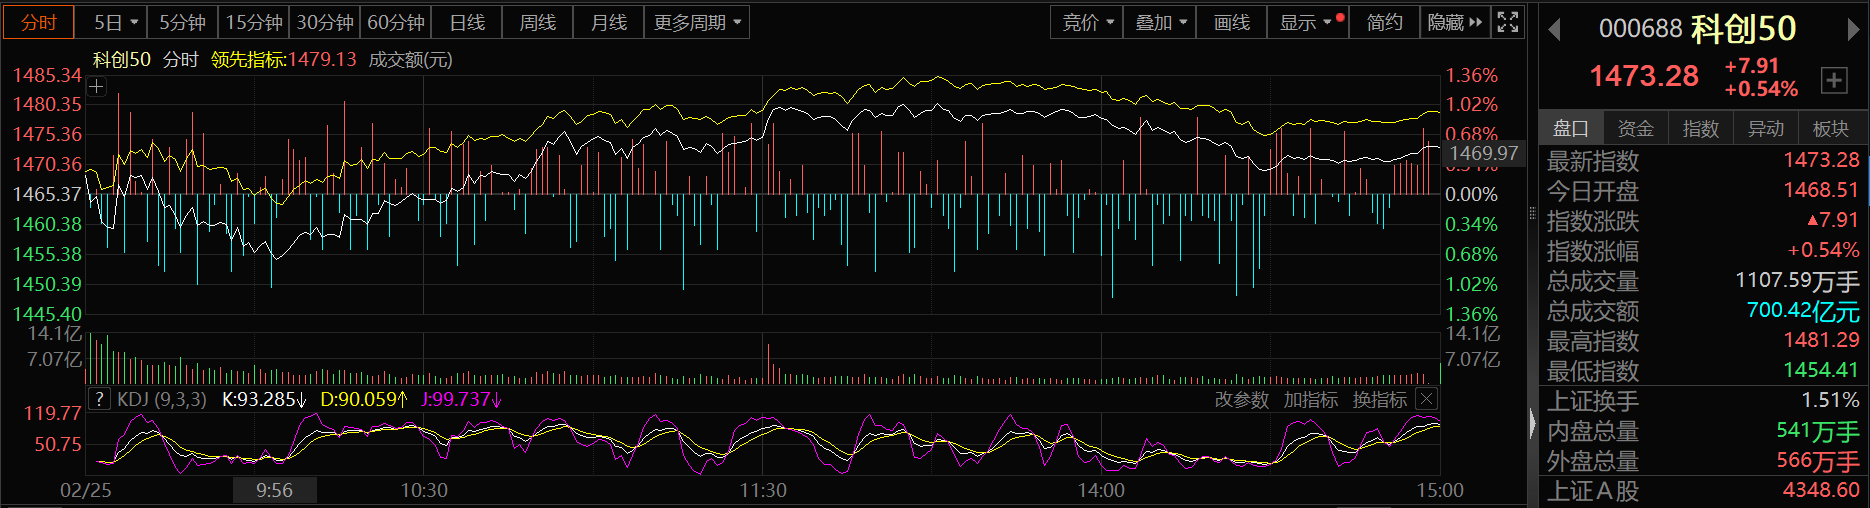Hide the right panel with 隐藏 button
The image size is (1870, 508).
[1454, 22]
